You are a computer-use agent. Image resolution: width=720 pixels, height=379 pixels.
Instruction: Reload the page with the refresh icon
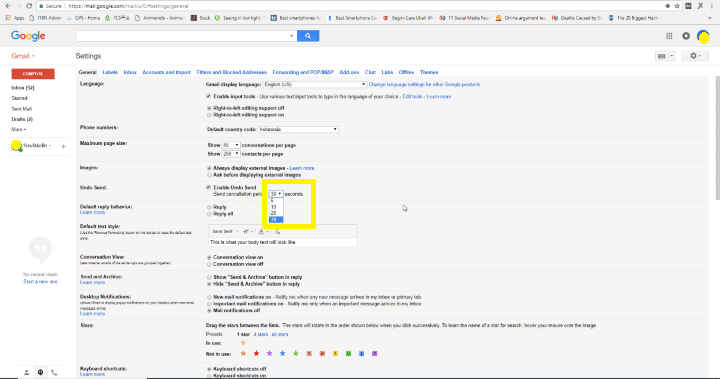(29, 6)
